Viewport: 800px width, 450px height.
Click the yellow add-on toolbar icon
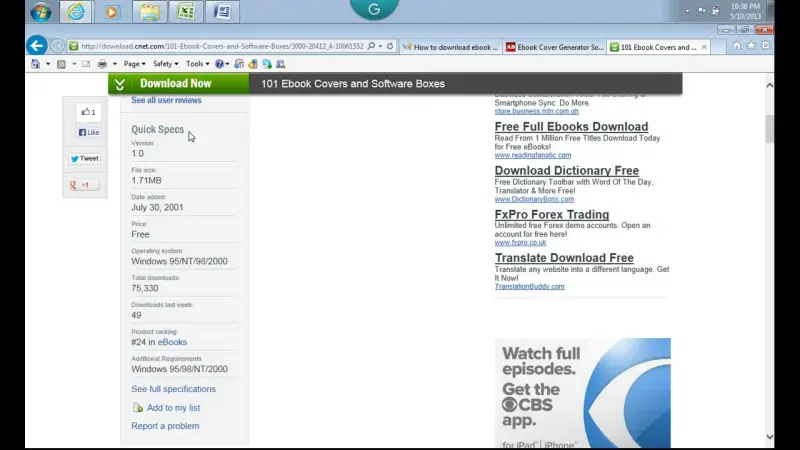253,64
